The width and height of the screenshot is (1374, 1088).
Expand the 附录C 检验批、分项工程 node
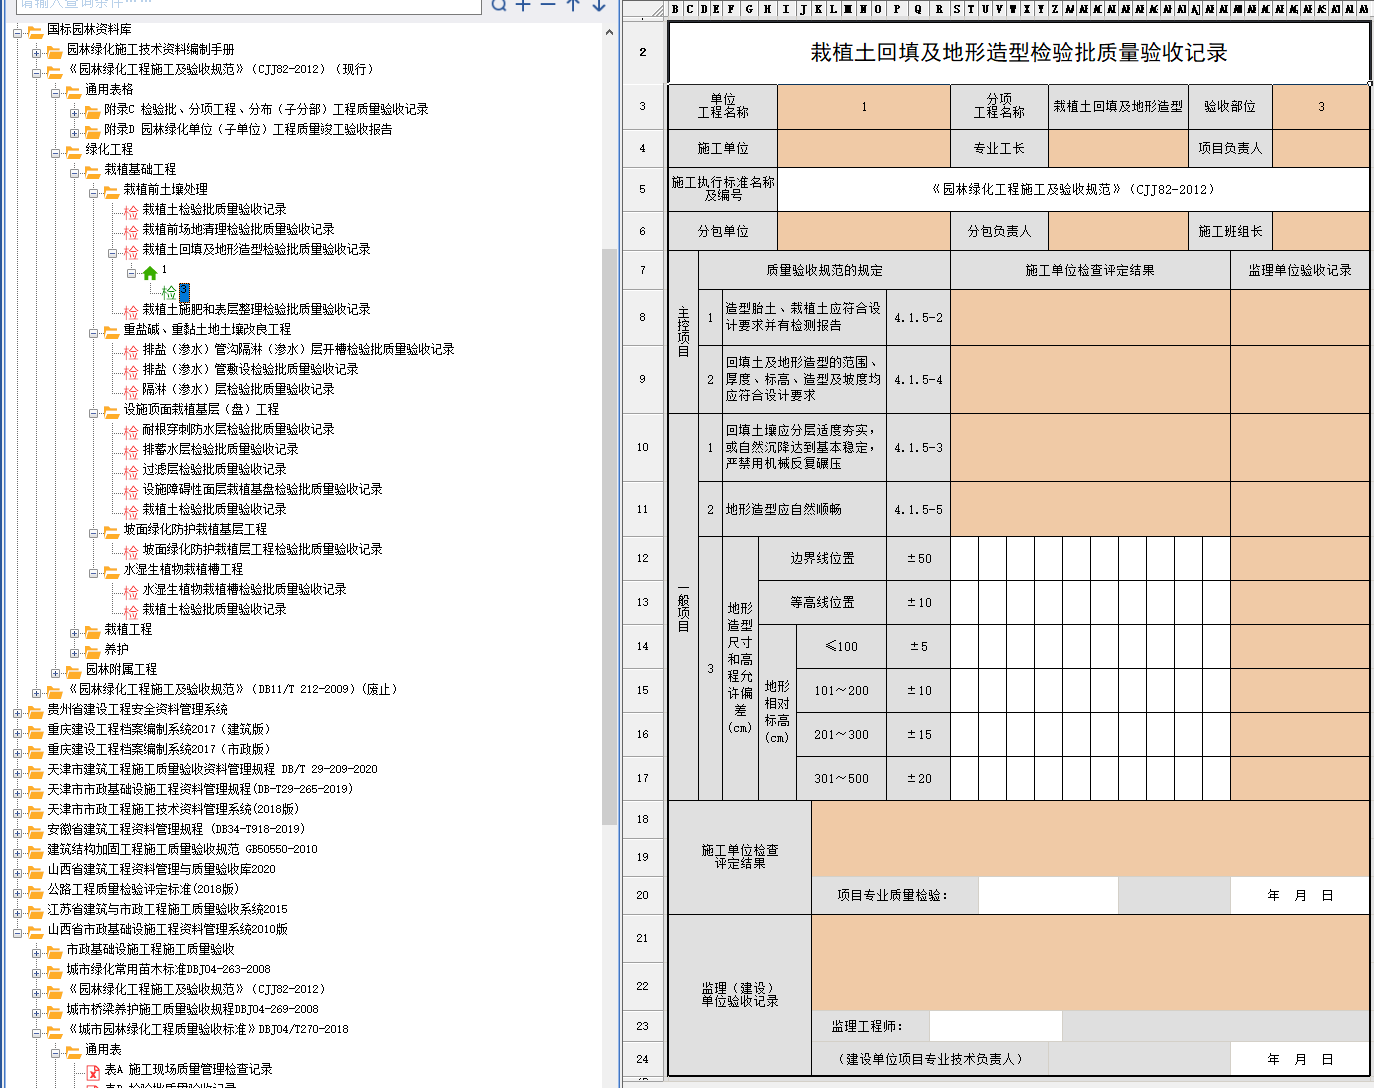75,112
